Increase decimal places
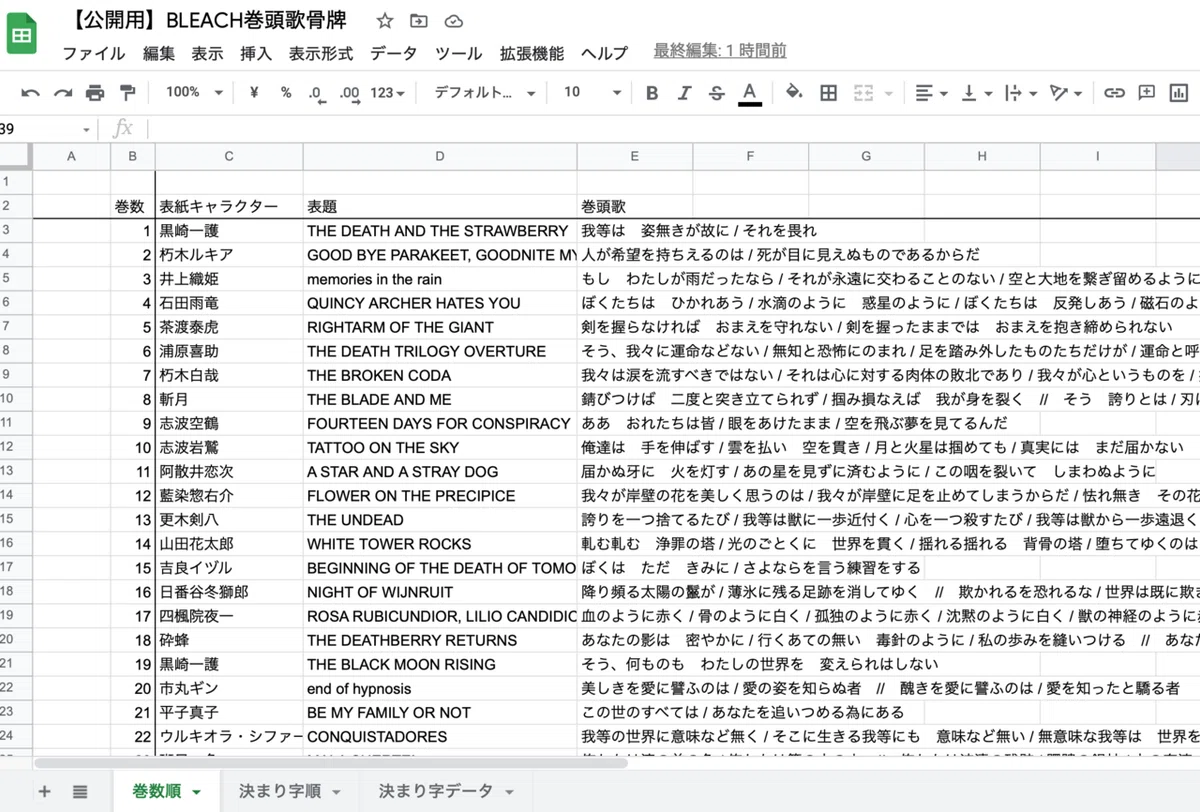1200x812 pixels. [x=349, y=93]
